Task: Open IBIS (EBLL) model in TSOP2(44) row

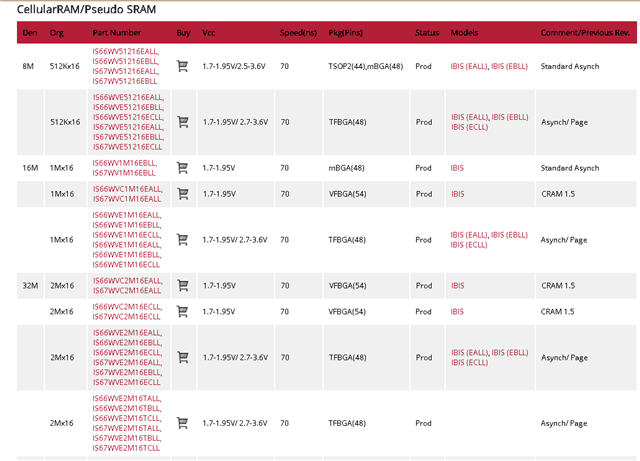Action: 509,66
